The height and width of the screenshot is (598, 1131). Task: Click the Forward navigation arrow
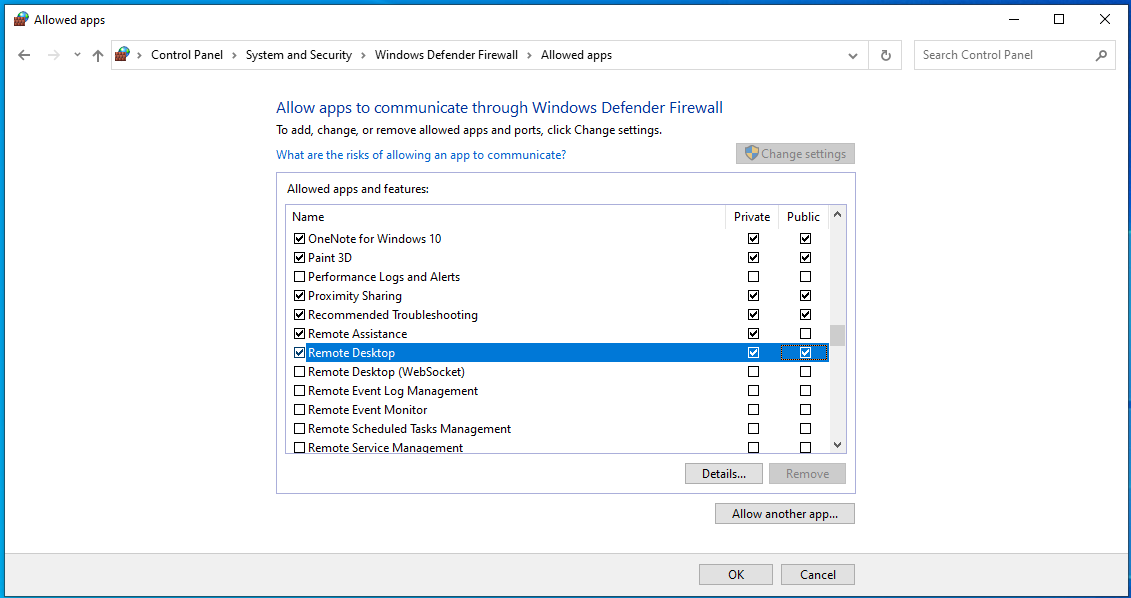(x=53, y=55)
